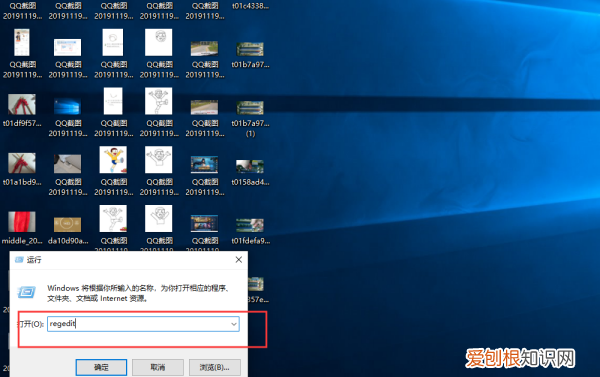Select the t01df9f57... red yarn image file
The image size is (600, 377).
click(22, 111)
